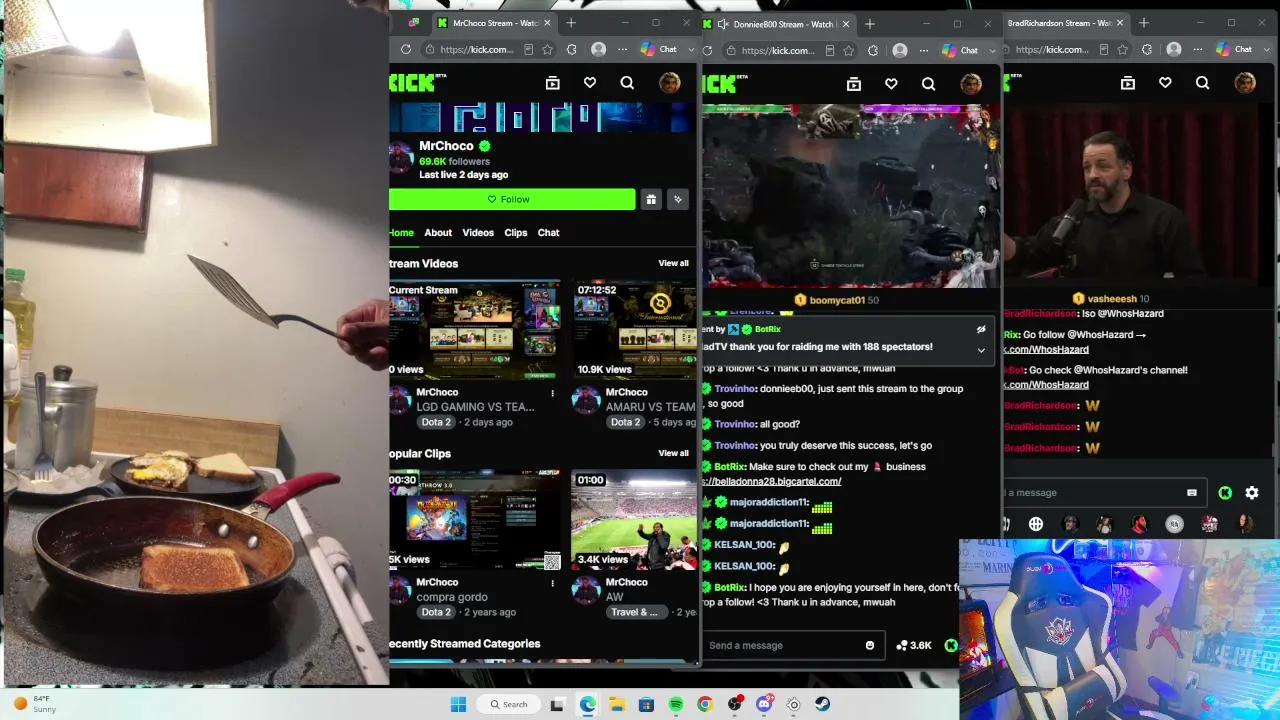Open chat settings gear in BradRichardson window

click(x=1252, y=493)
